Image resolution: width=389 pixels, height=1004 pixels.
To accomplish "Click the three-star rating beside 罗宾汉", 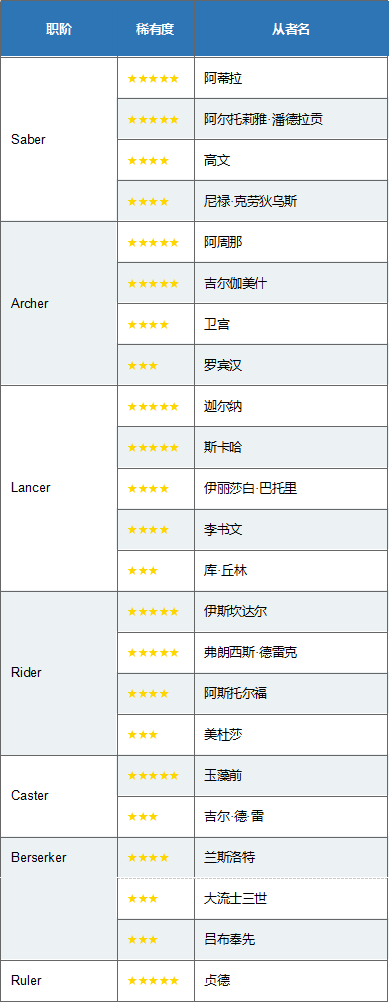I will [143, 366].
